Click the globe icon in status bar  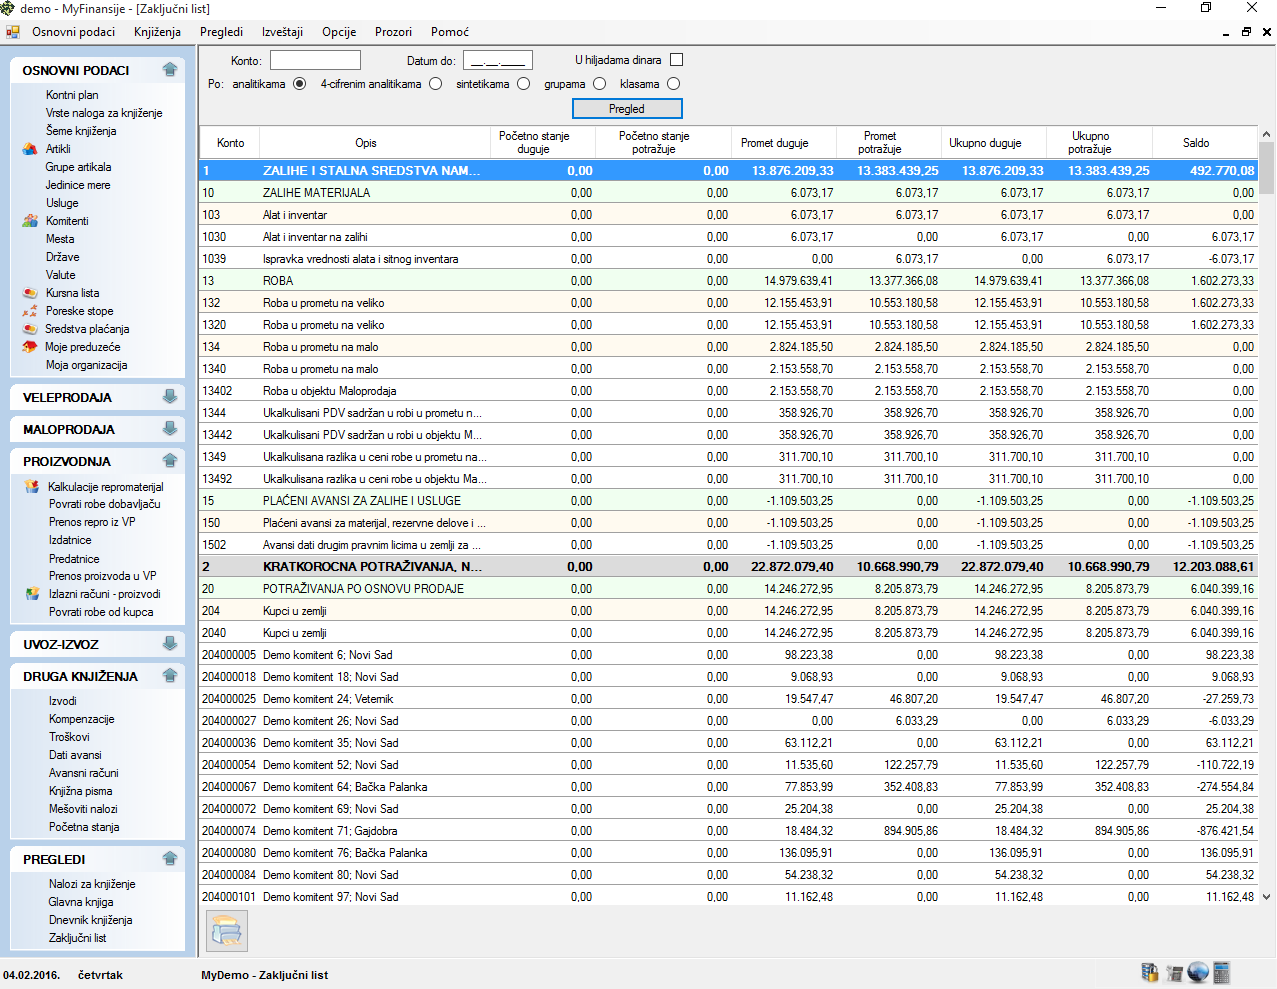[x=1198, y=973]
